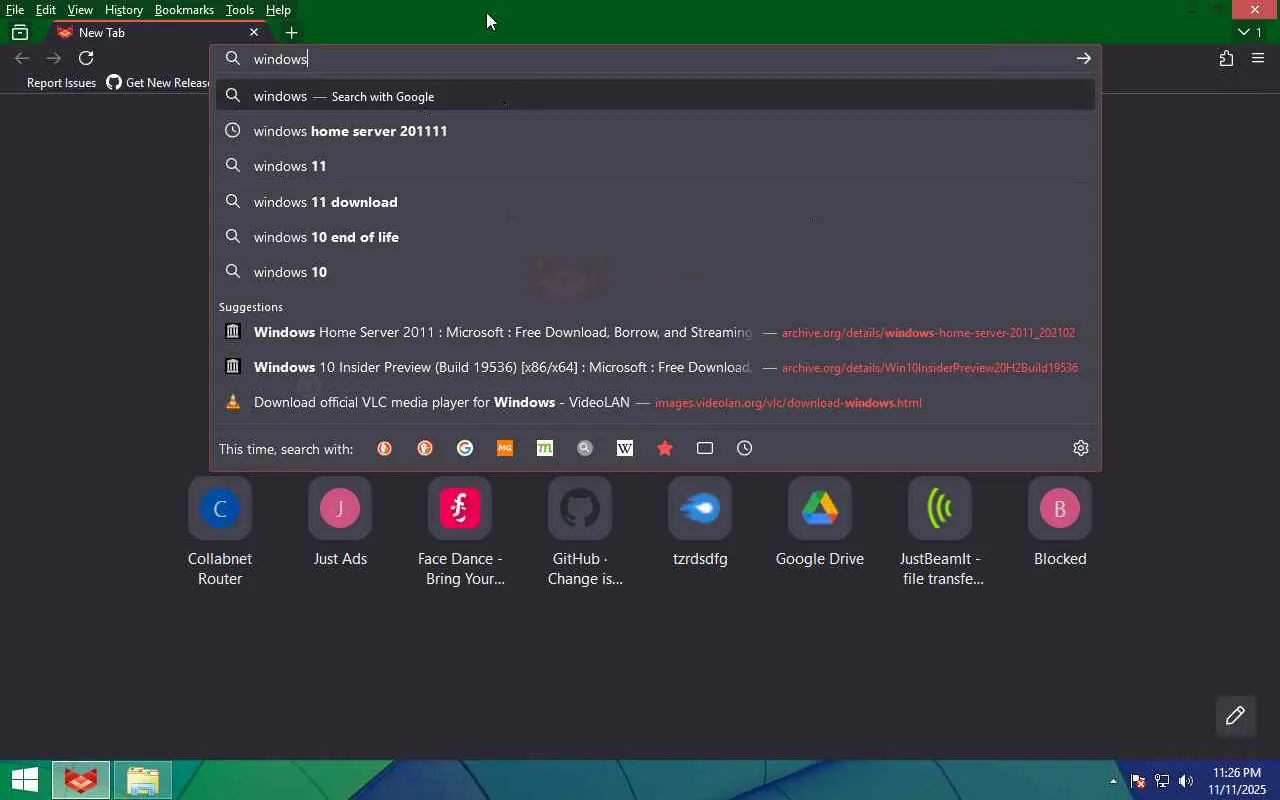Open the Windows Home Server 2011 archive.org result
The image size is (1280, 800).
[655, 332]
